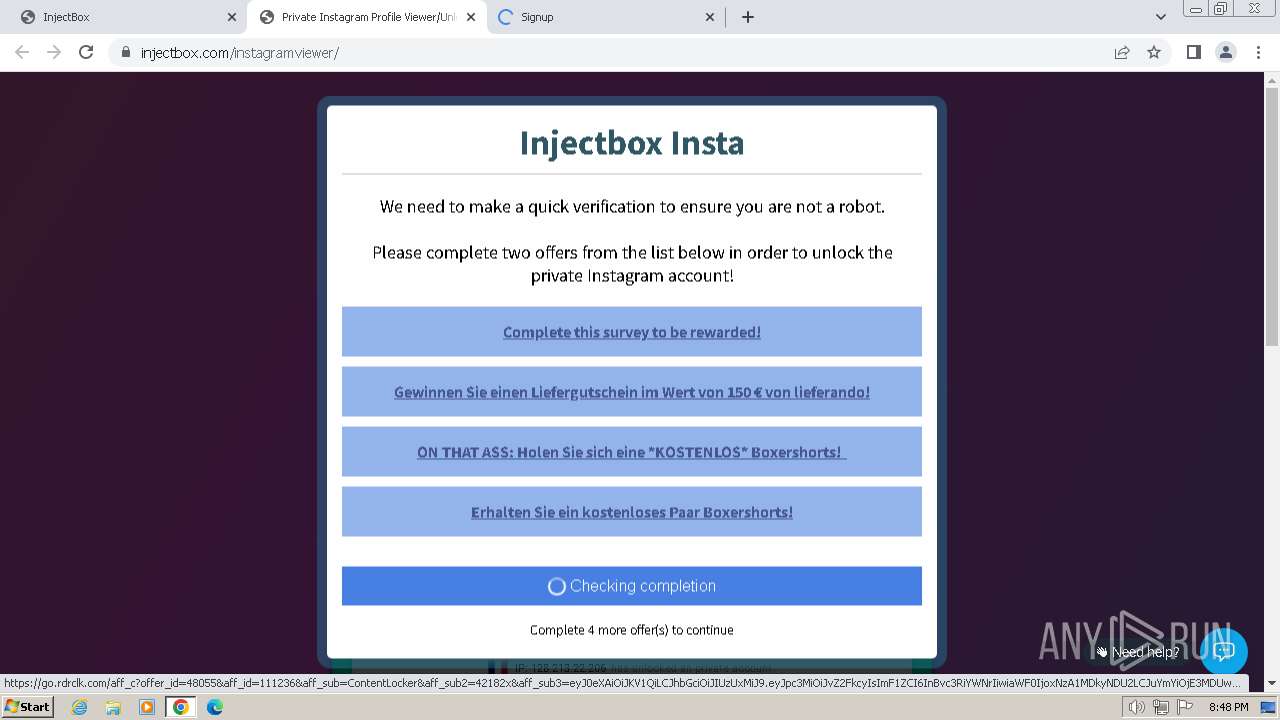Close the InjectBox tab
Viewport: 1280px width, 720px height.
pyautogui.click(x=232, y=17)
